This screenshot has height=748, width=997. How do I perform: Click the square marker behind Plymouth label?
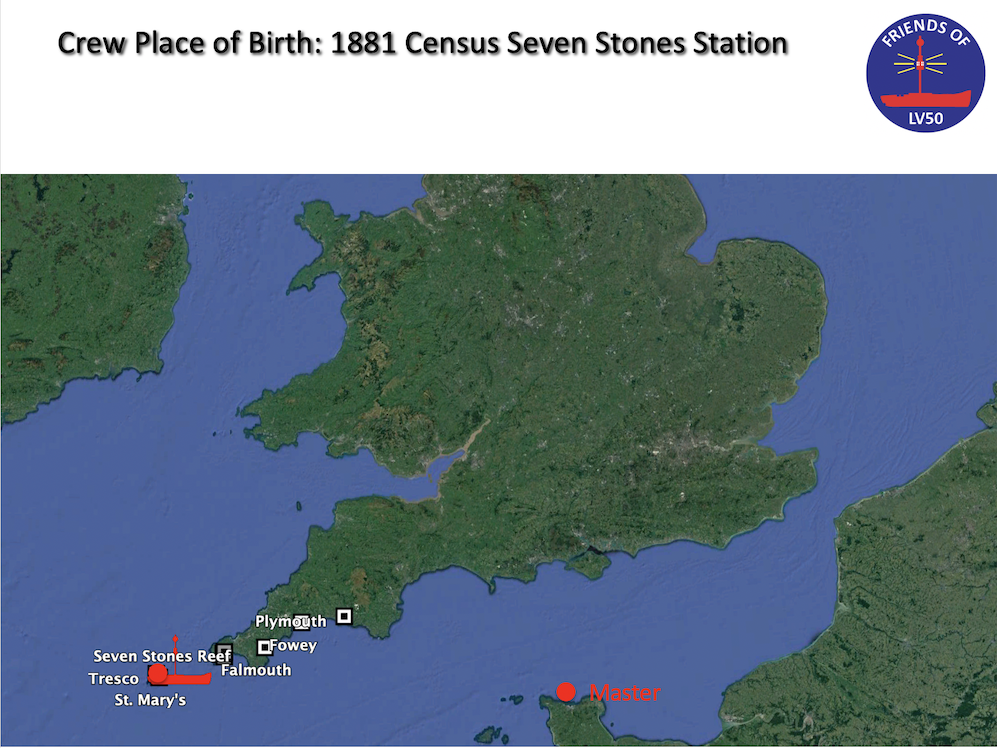pyautogui.click(x=302, y=621)
